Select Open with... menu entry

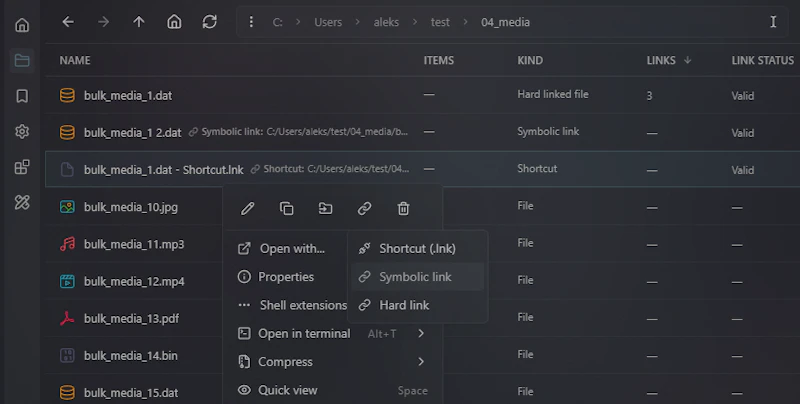pyautogui.click(x=291, y=248)
